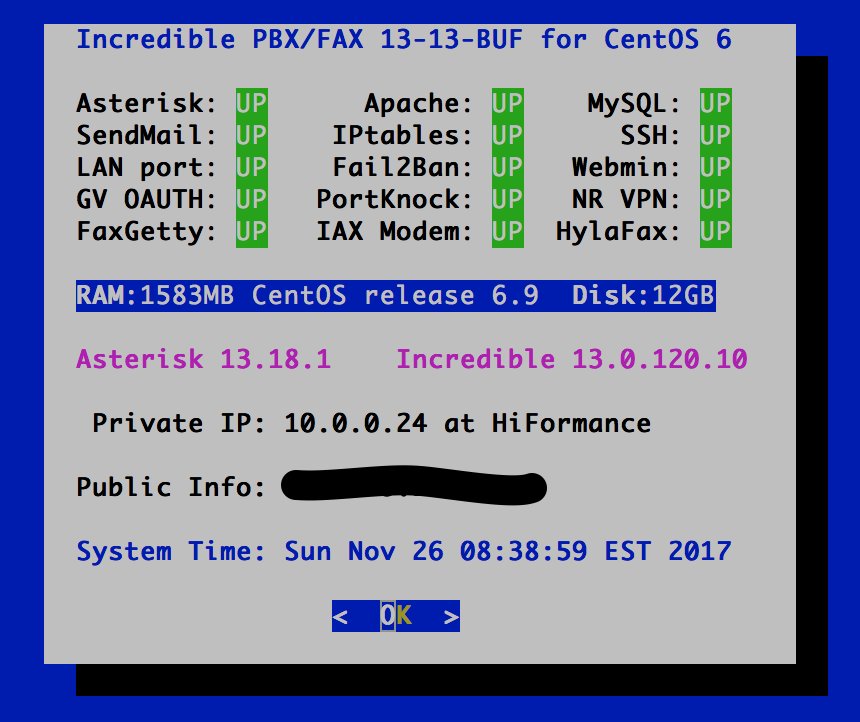Click the 'PortKnock:' label
The width and height of the screenshot is (860, 722).
[394, 199]
